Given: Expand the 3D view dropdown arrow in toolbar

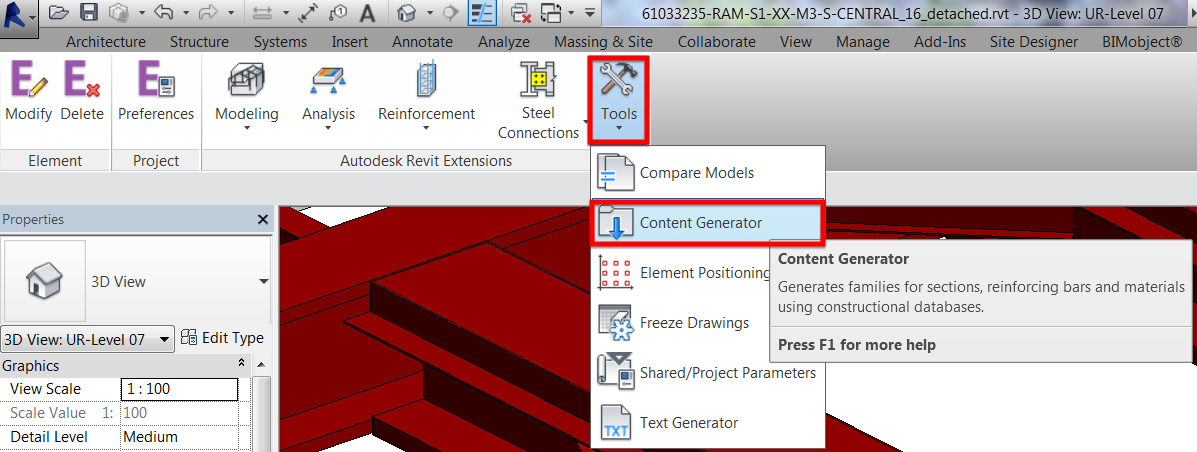Looking at the screenshot, I should [431, 13].
